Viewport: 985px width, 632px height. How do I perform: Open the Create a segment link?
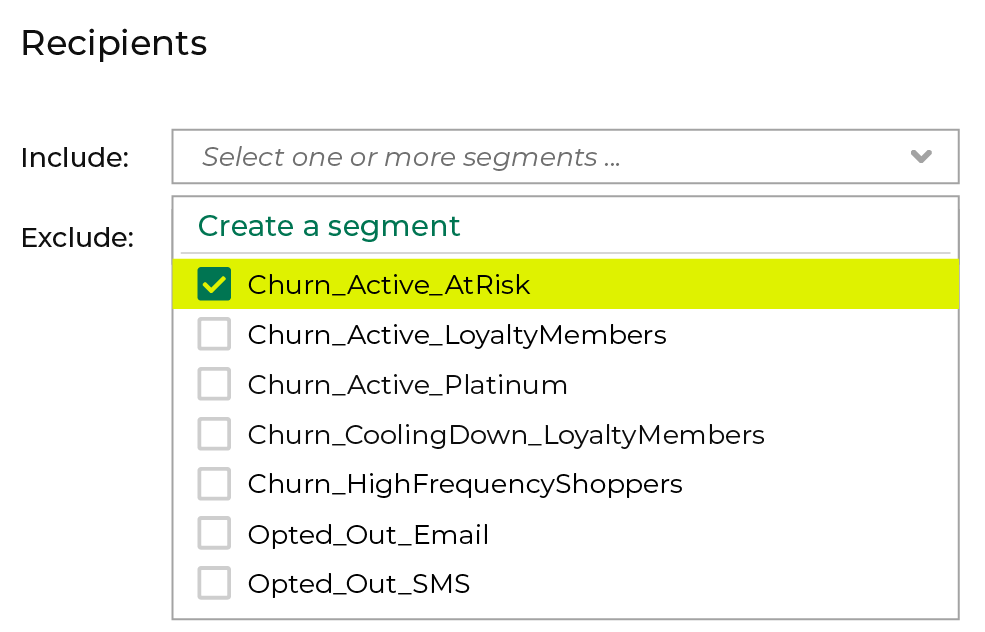329,226
